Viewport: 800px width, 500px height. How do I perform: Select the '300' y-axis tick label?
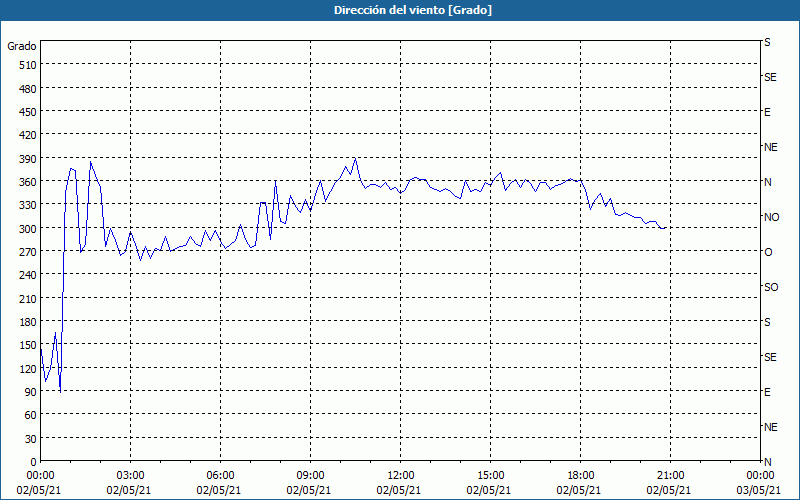point(28,229)
